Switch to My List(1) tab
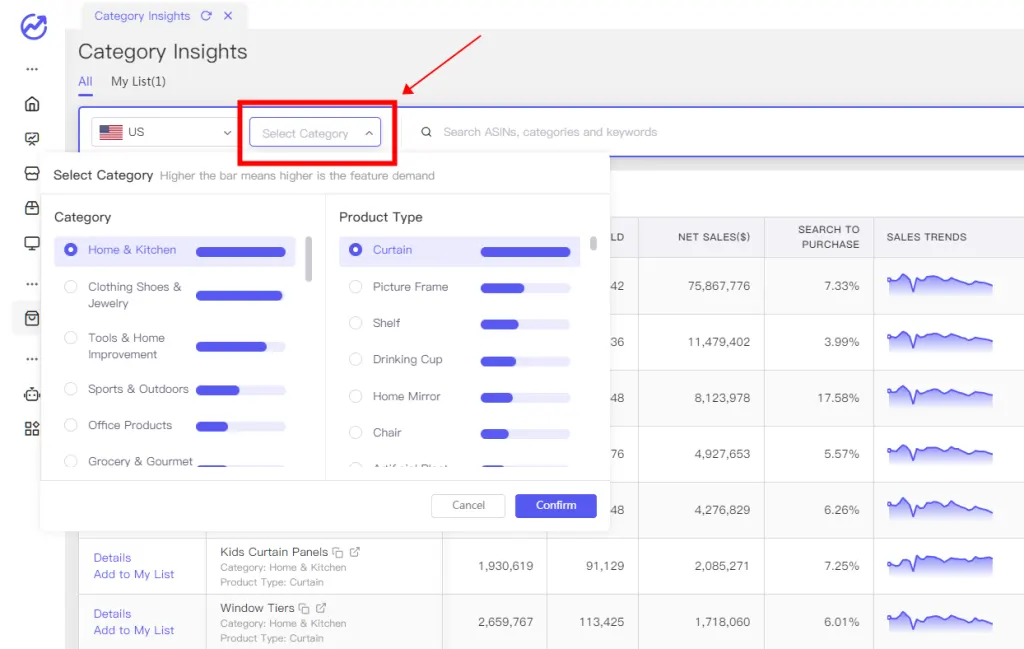 point(138,82)
